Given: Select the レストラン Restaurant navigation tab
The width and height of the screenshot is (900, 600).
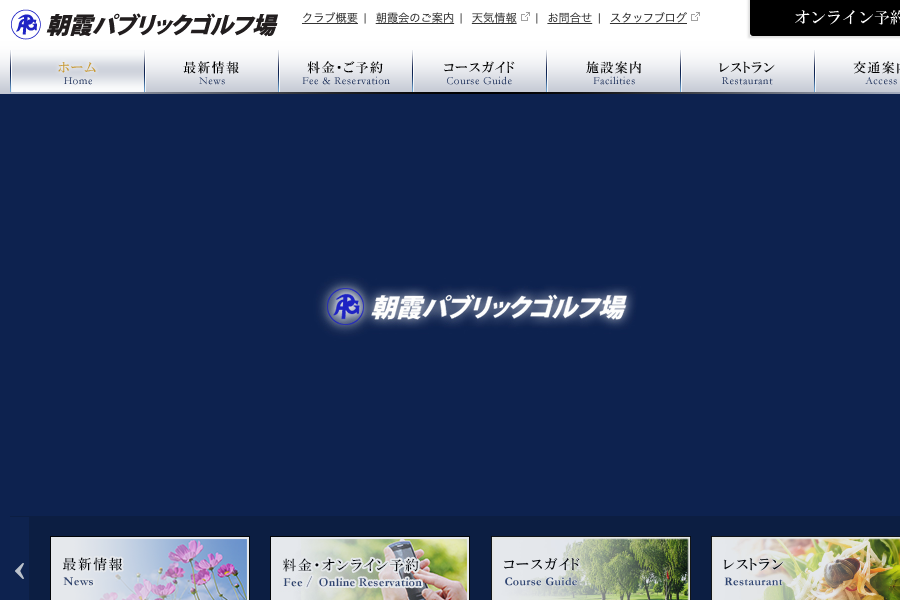Looking at the screenshot, I should coord(747,71).
